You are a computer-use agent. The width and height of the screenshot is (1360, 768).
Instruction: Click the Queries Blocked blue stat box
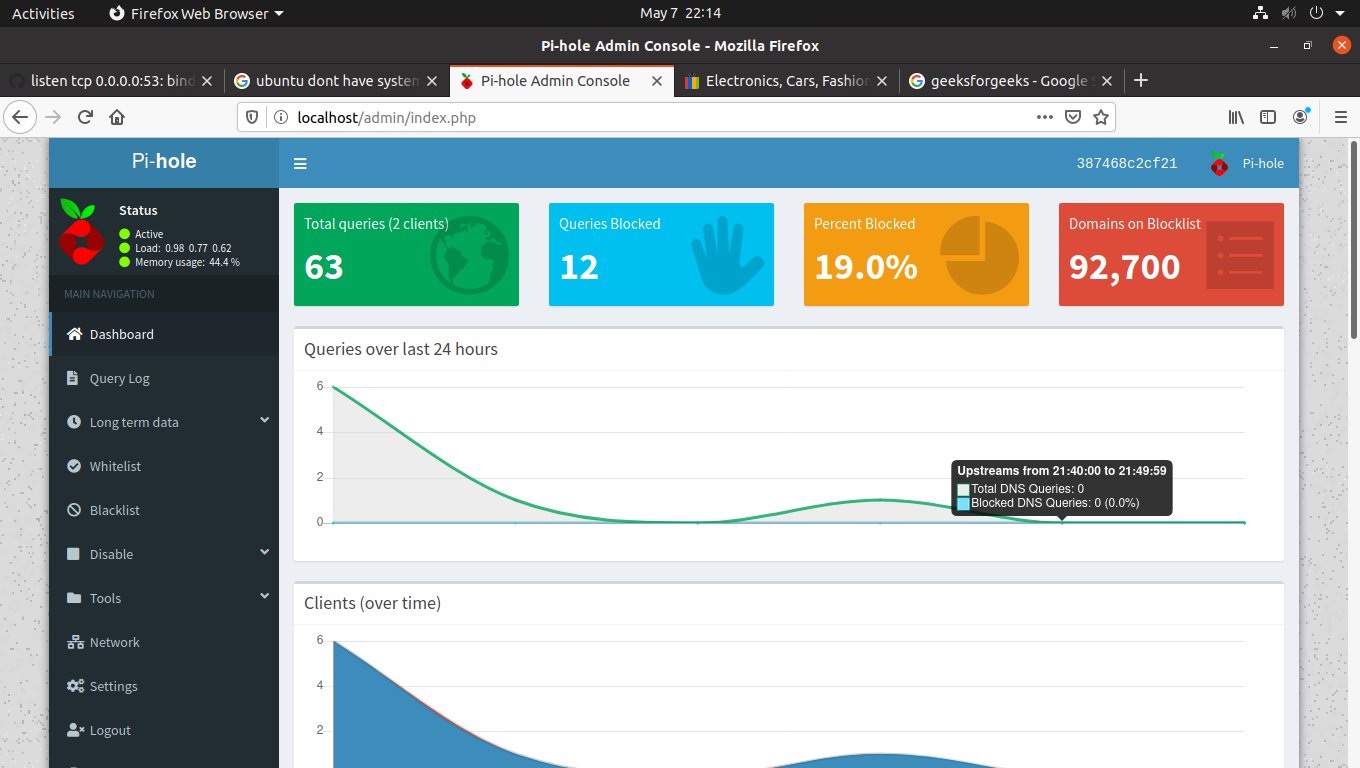click(x=661, y=254)
